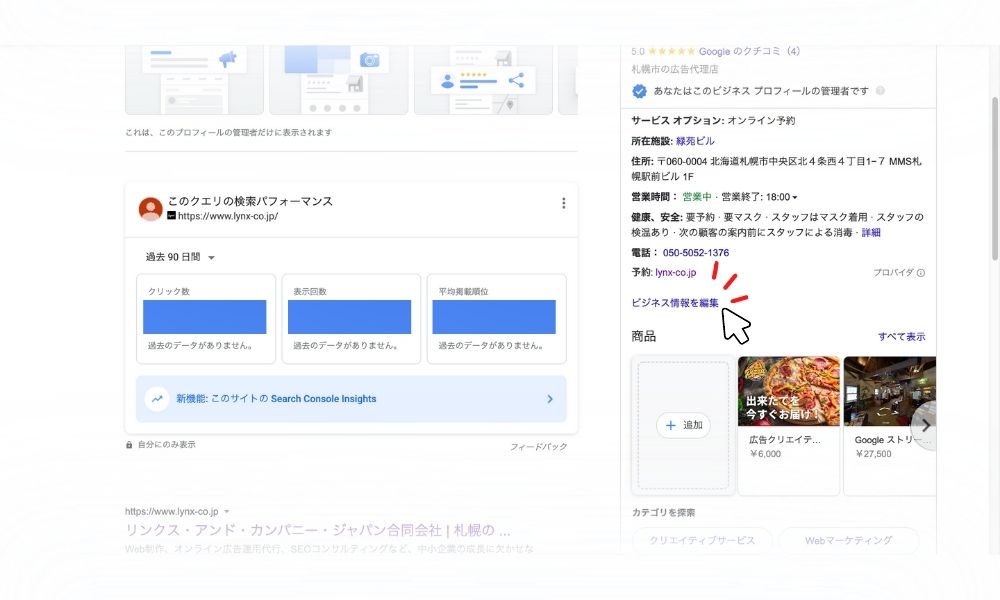Viewport: 1000px width, 600px height.
Task: Click the megaphone post promo card
Action: click(194, 80)
